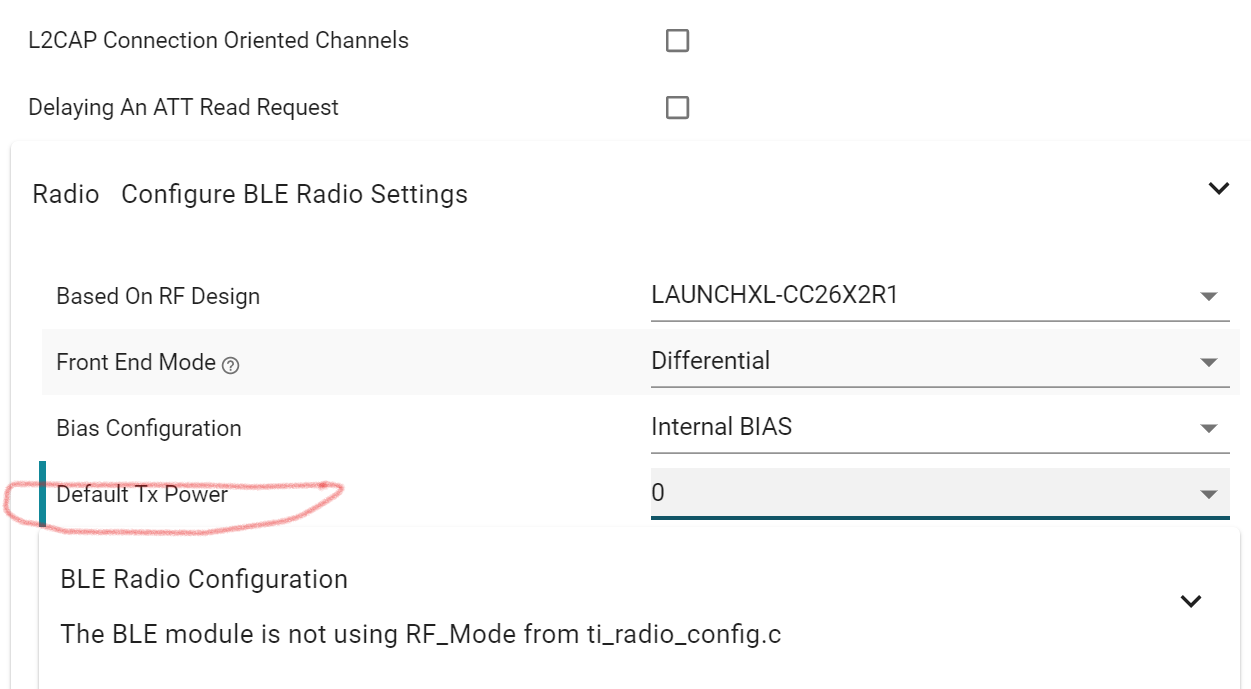
Task: Click the Front End Mode label text
Action: pos(136,362)
